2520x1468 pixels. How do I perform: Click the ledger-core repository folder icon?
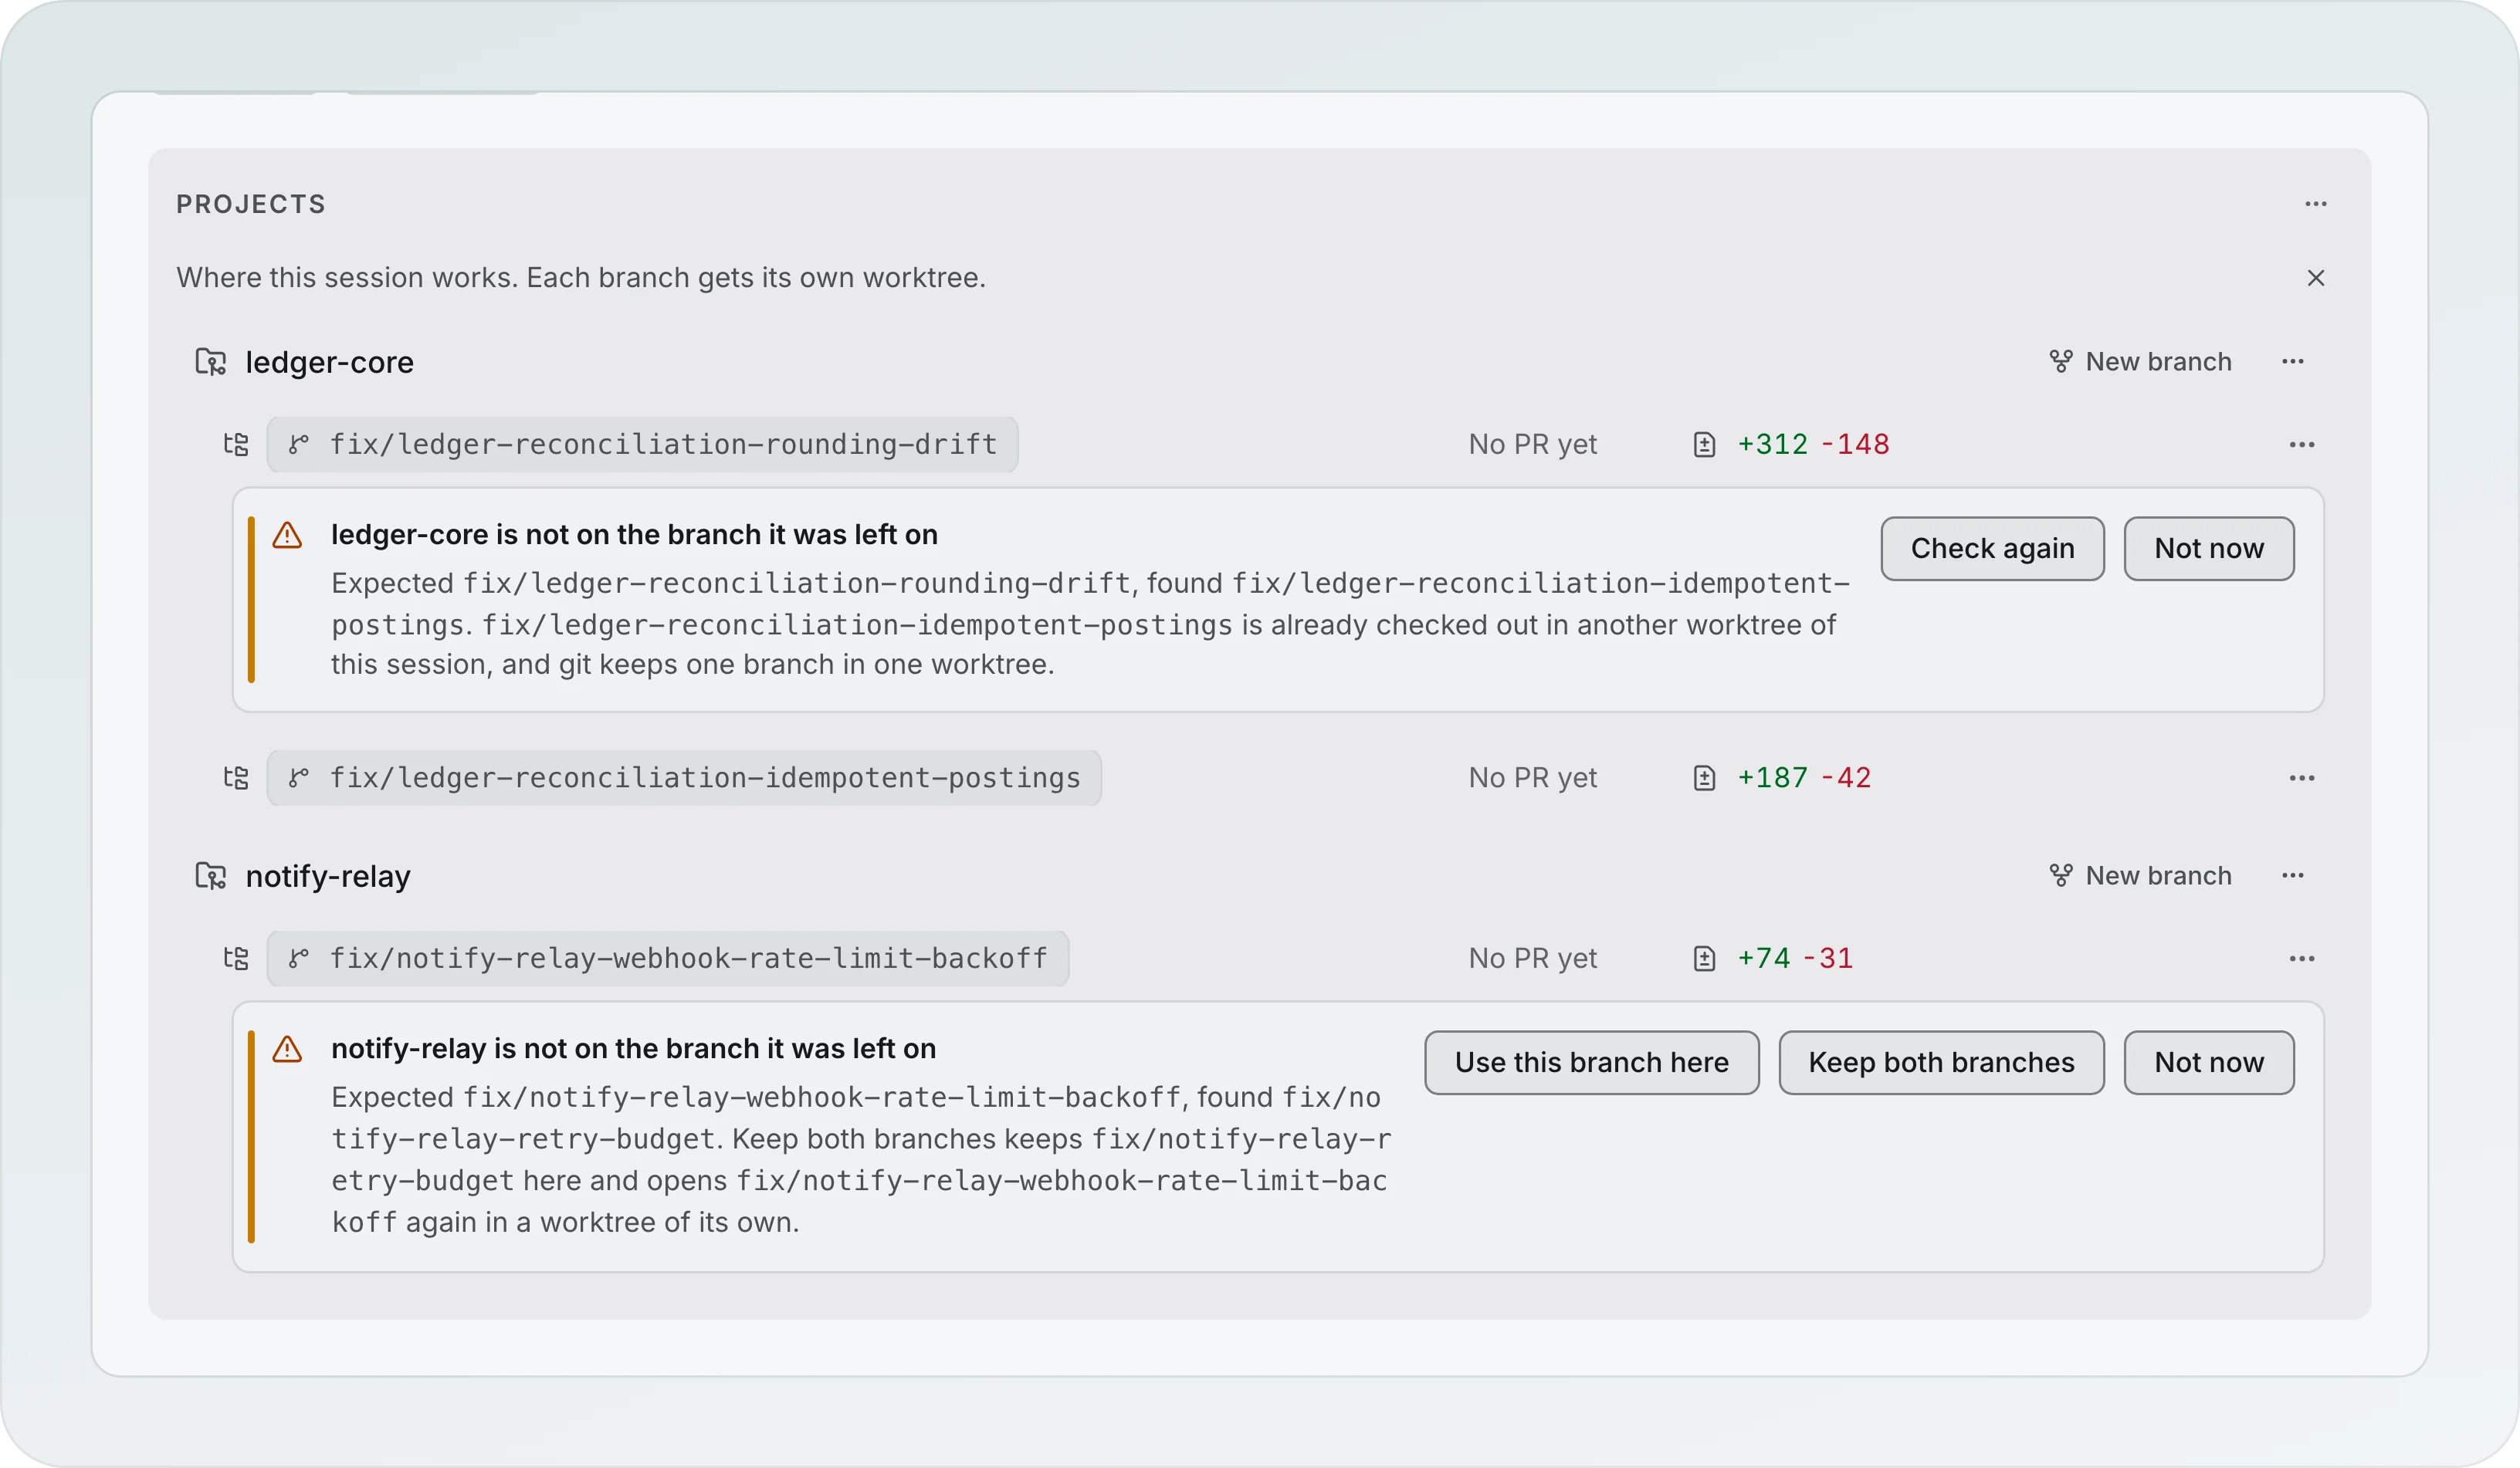click(210, 362)
